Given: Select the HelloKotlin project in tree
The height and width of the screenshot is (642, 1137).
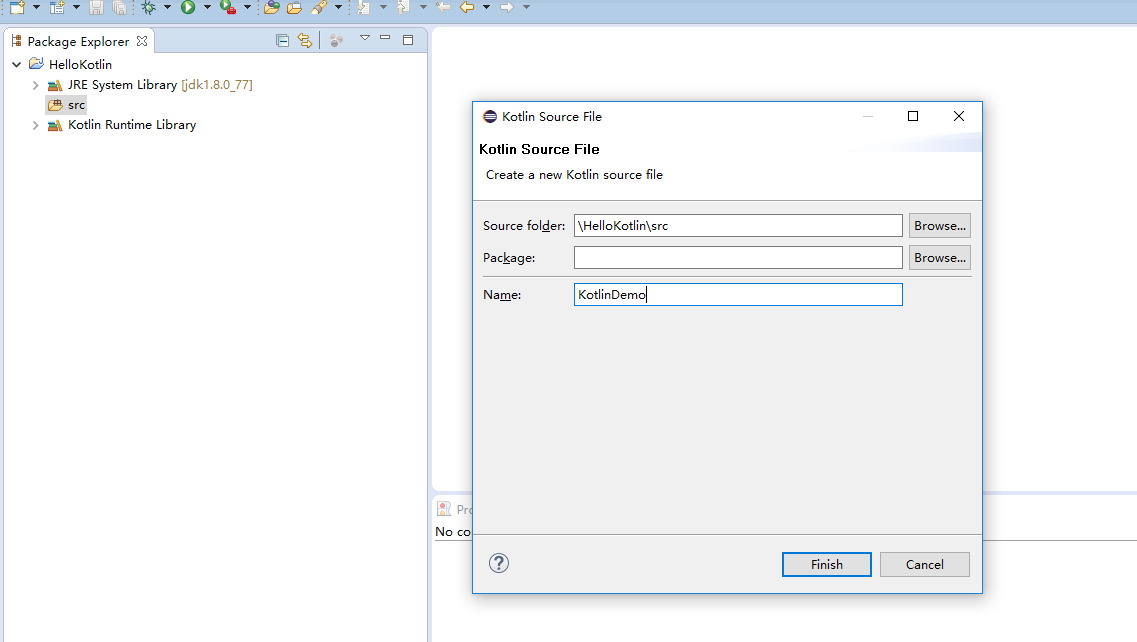Looking at the screenshot, I should [x=80, y=65].
